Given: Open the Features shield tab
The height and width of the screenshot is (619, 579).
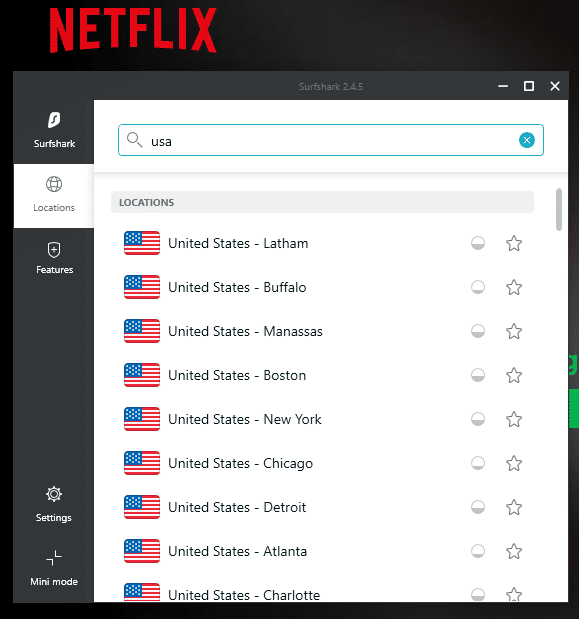Looking at the screenshot, I should coord(54,258).
